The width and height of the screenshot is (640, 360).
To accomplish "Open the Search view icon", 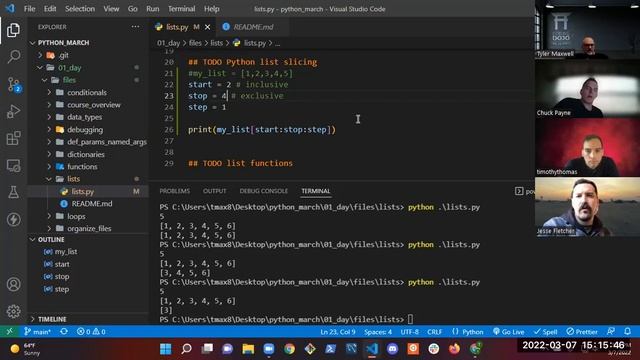I will click(x=13, y=57).
